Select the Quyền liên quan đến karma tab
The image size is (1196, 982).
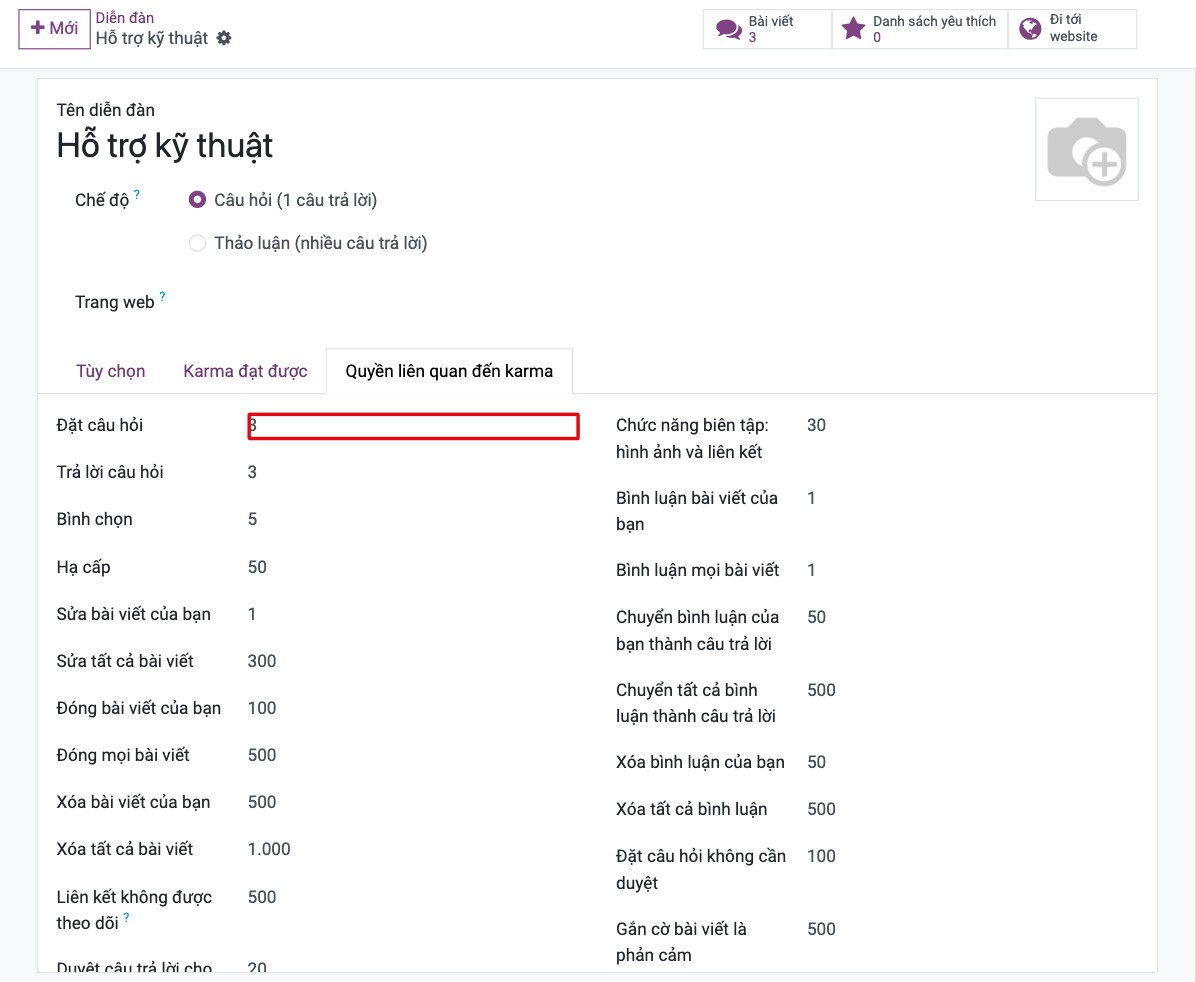(449, 372)
